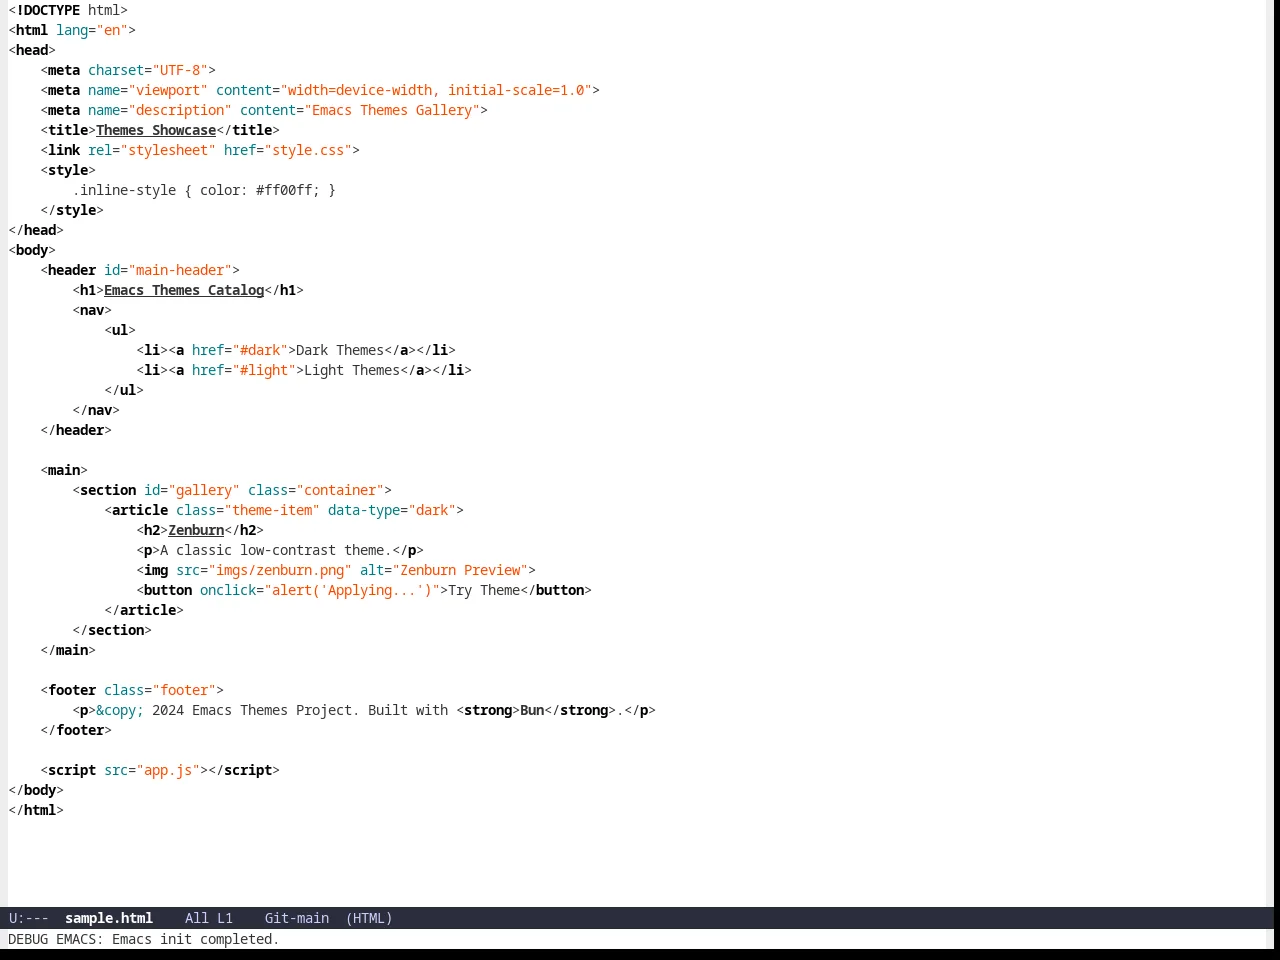Click the 'Zenburn' h2 heading text
Image resolution: width=1280 pixels, height=960 pixels.
pyautogui.click(x=196, y=530)
